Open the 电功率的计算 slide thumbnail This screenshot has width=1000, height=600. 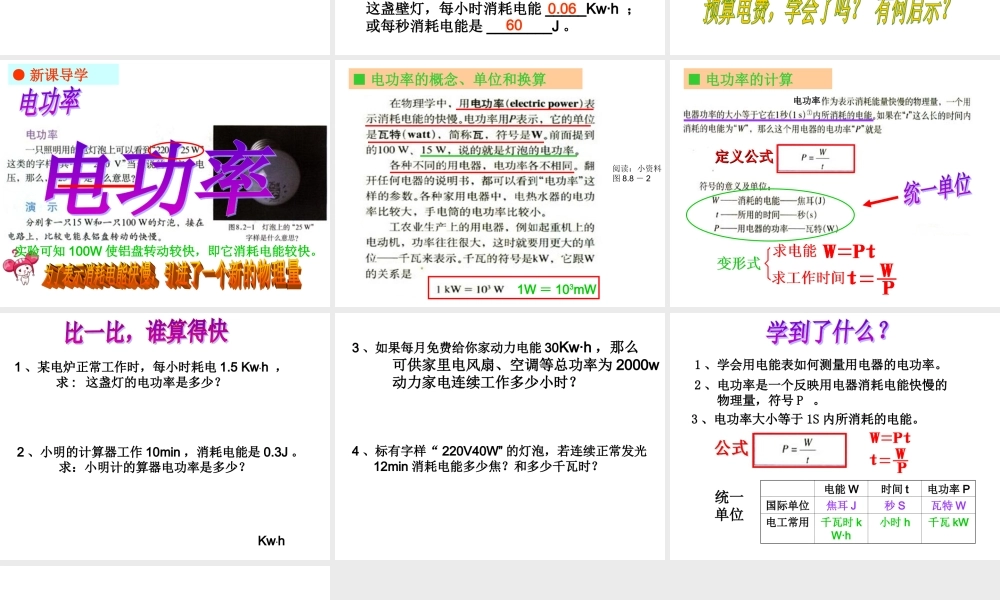click(x=835, y=183)
